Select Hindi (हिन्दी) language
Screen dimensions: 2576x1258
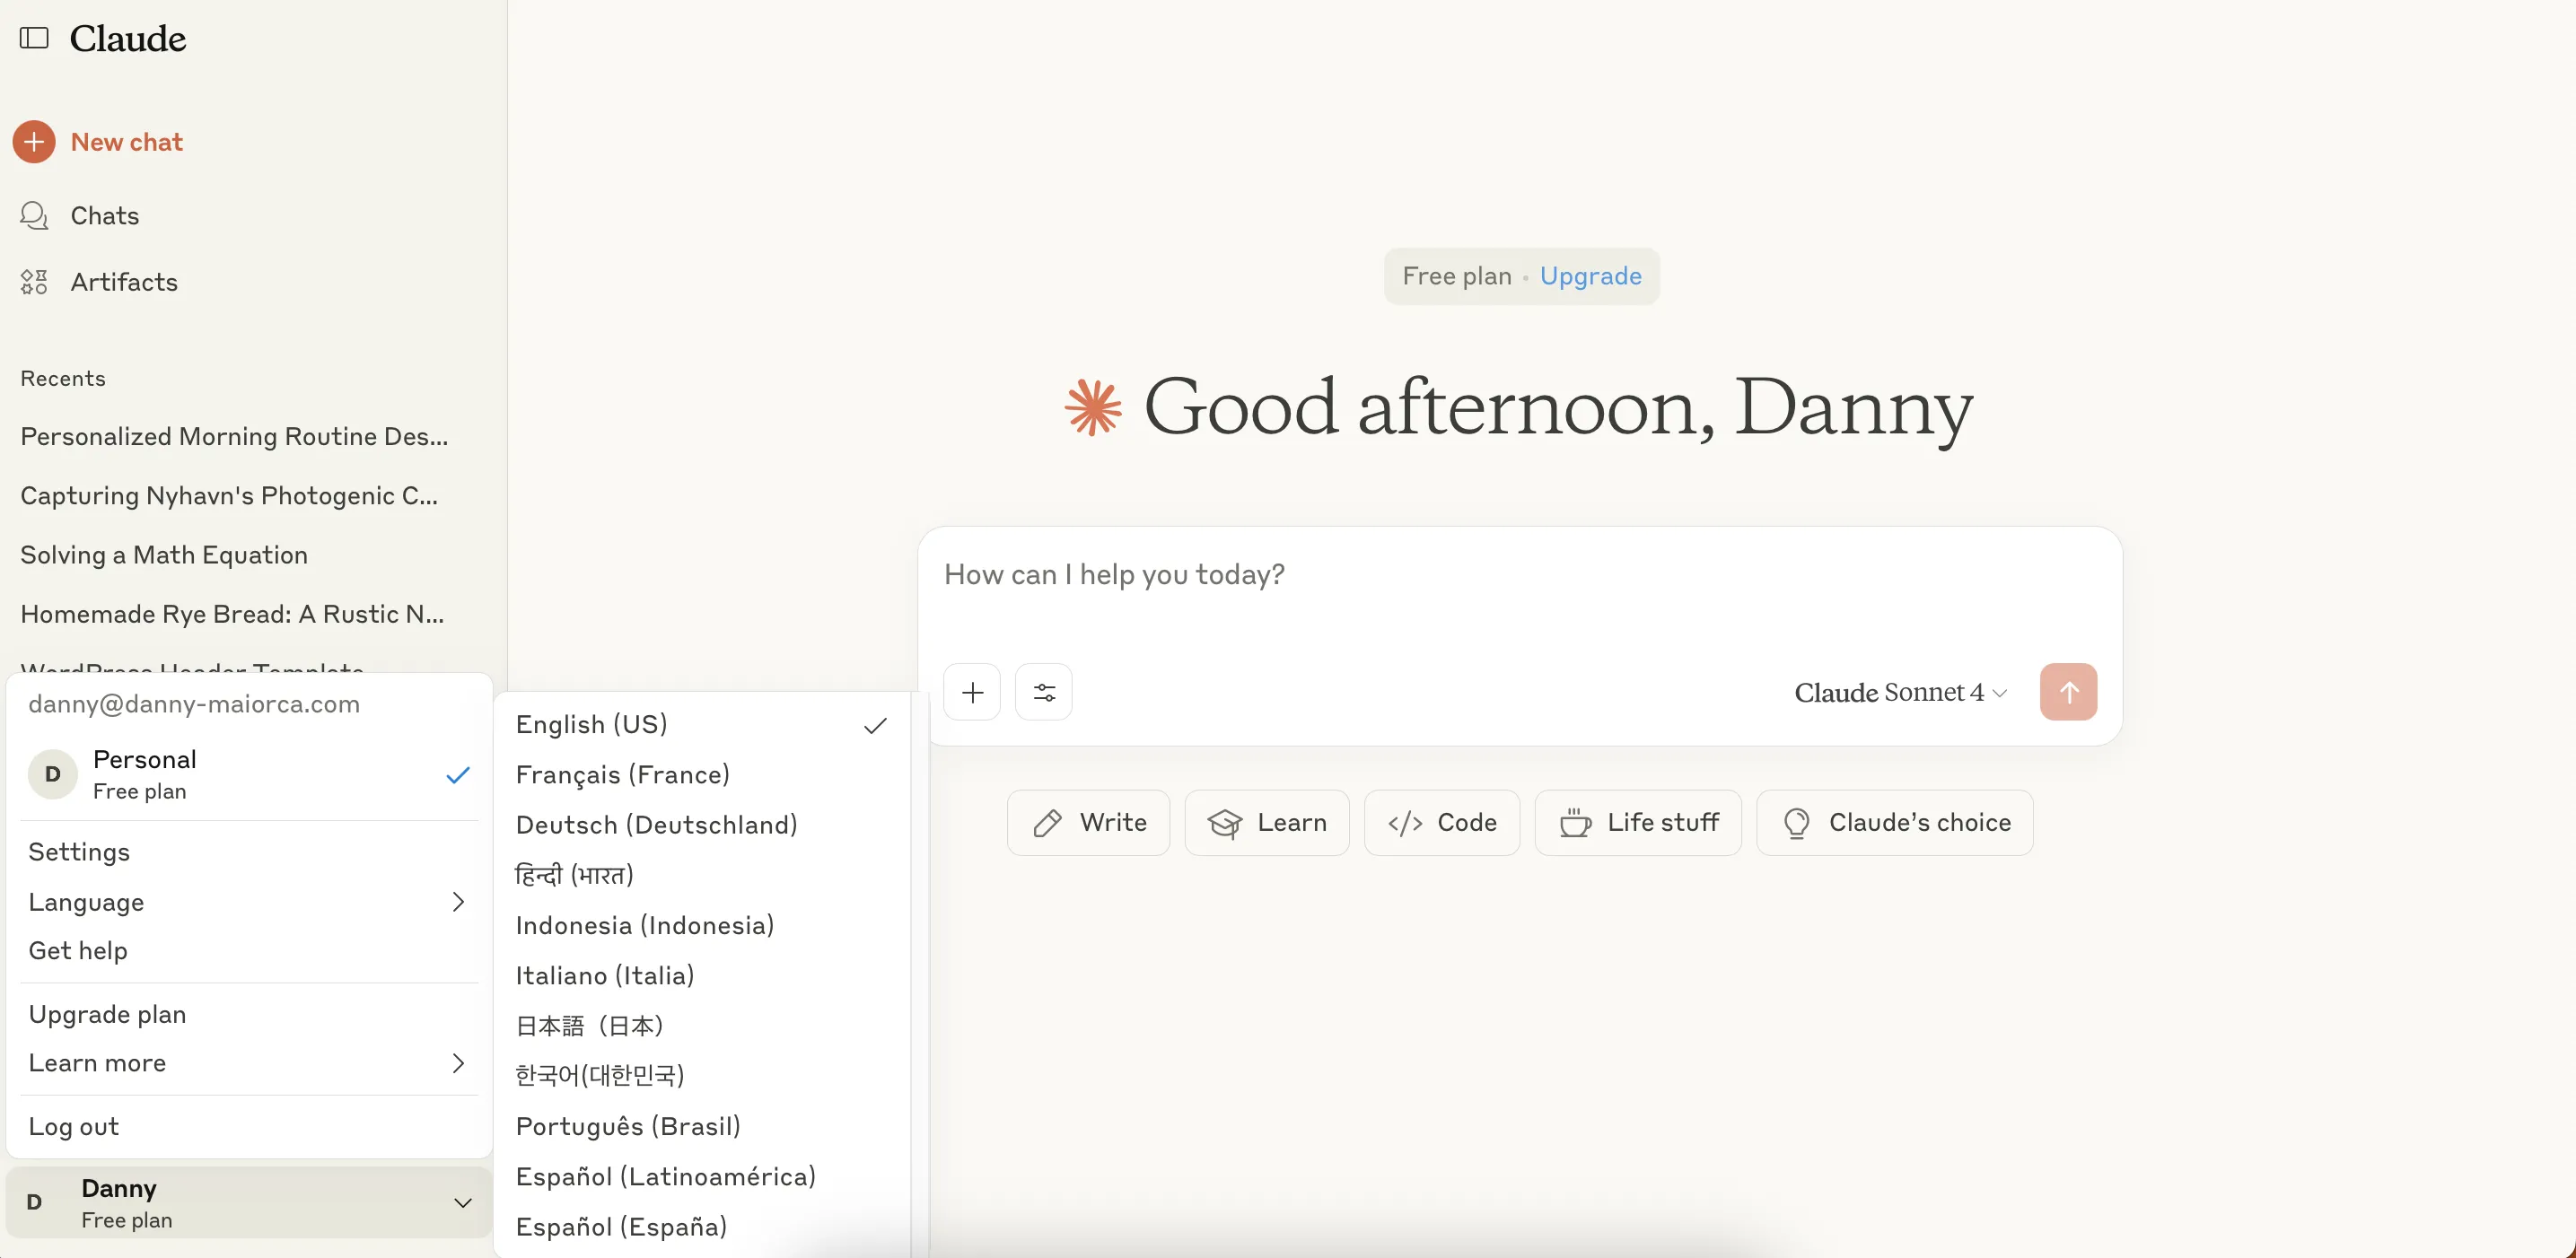click(x=702, y=875)
